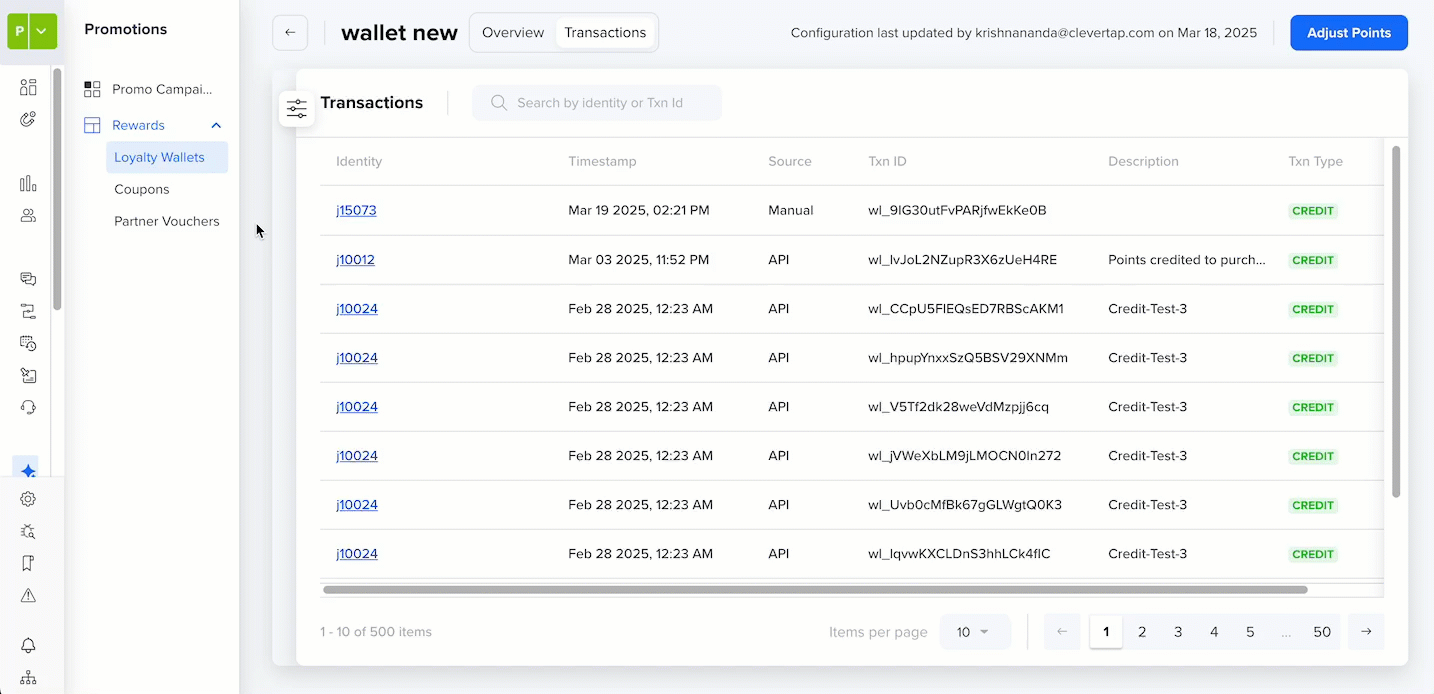Select Partner Vouchers in the Rewards menu
This screenshot has width=1434, height=694.
point(167,221)
